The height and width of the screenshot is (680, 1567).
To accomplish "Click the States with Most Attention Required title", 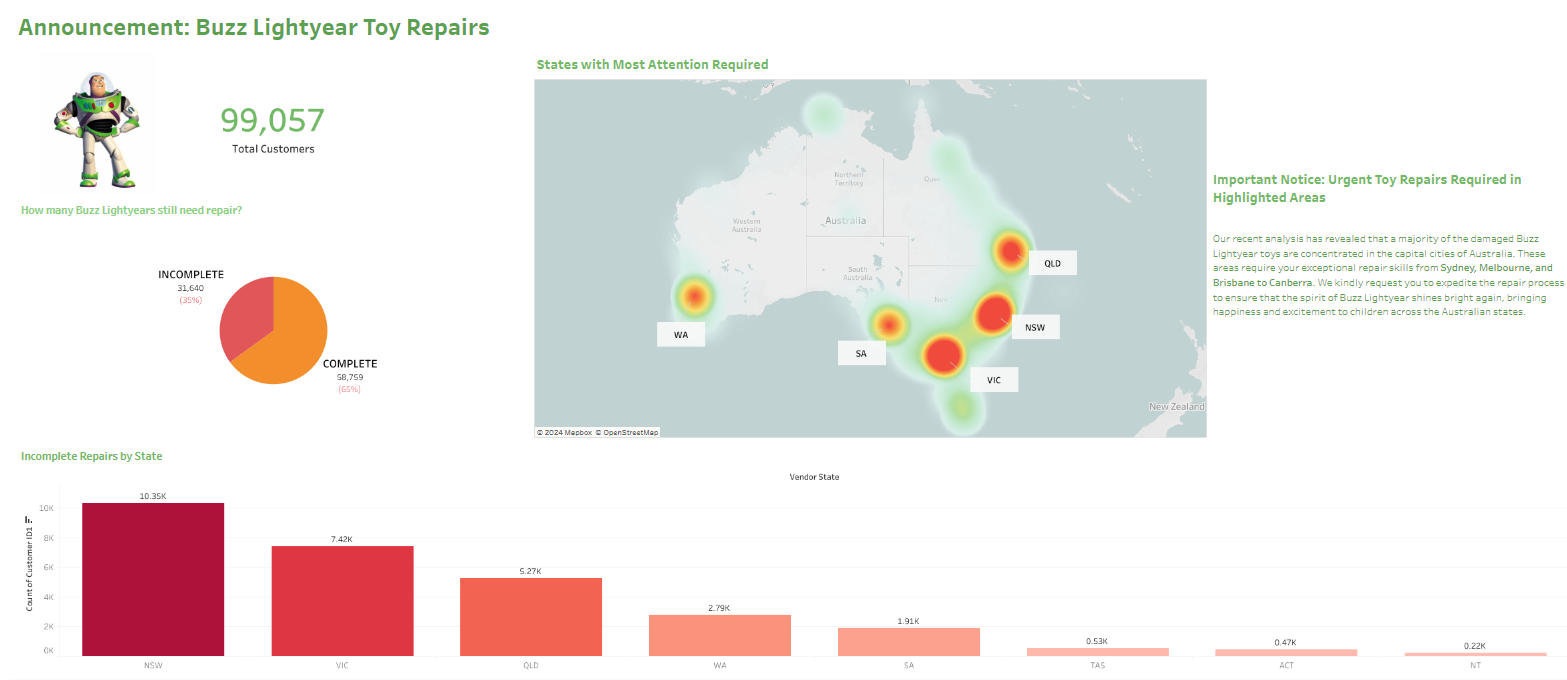I will [653, 64].
